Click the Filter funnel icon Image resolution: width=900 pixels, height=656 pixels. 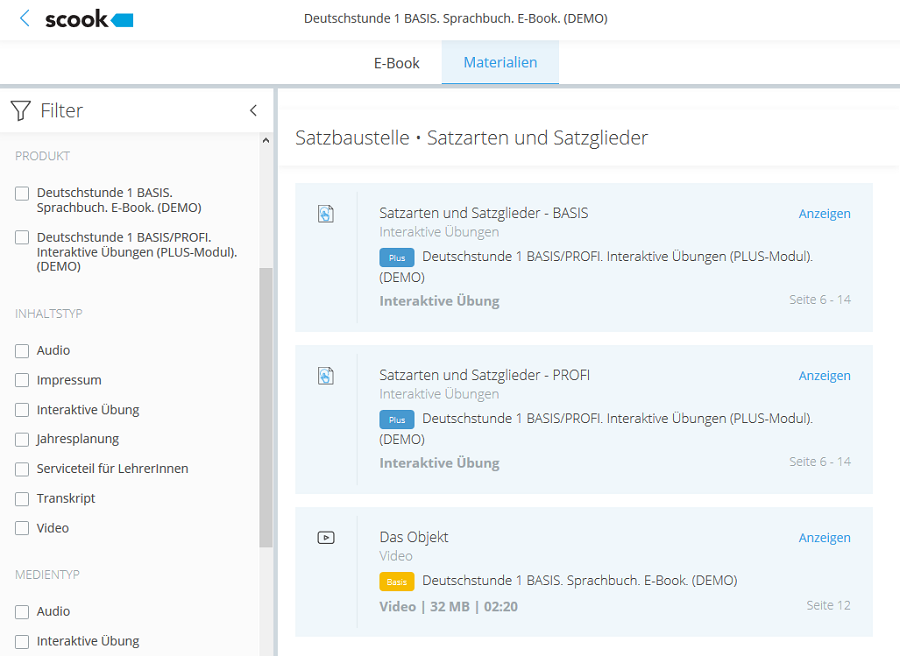[21, 111]
